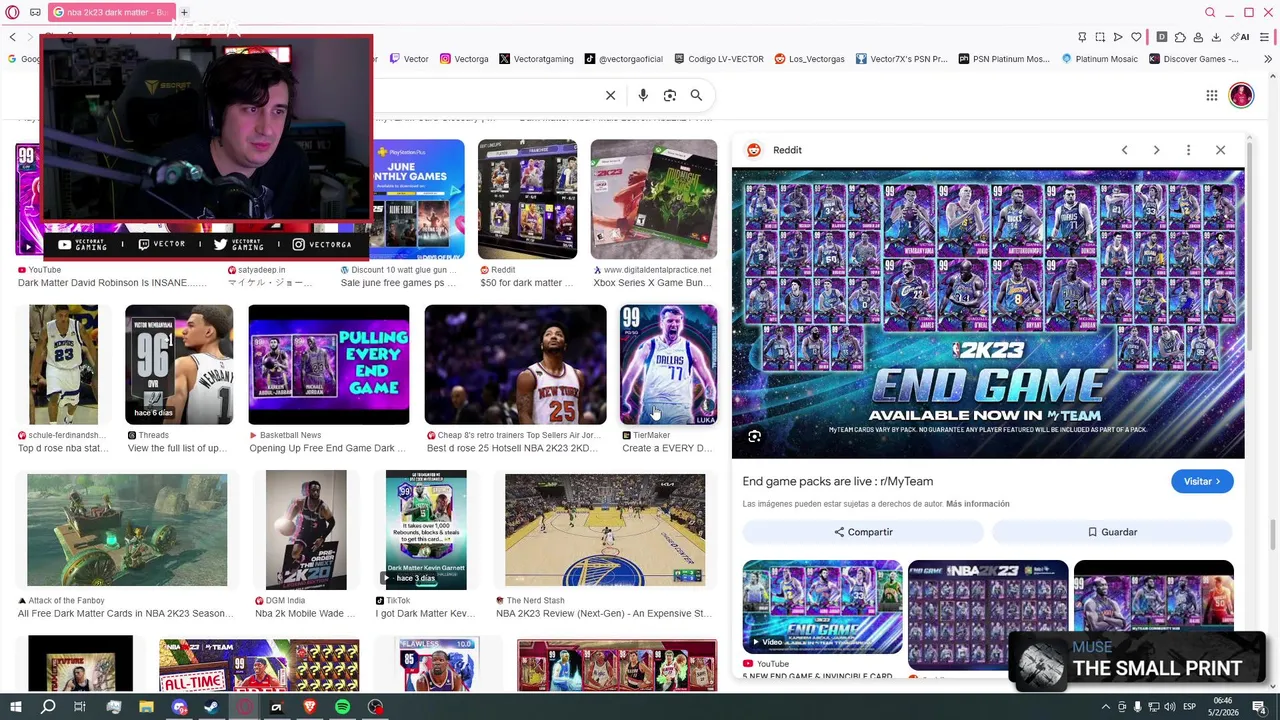Click the browser search icon in title bar
Viewport: 1280px width, 720px height.
(x=1210, y=12)
